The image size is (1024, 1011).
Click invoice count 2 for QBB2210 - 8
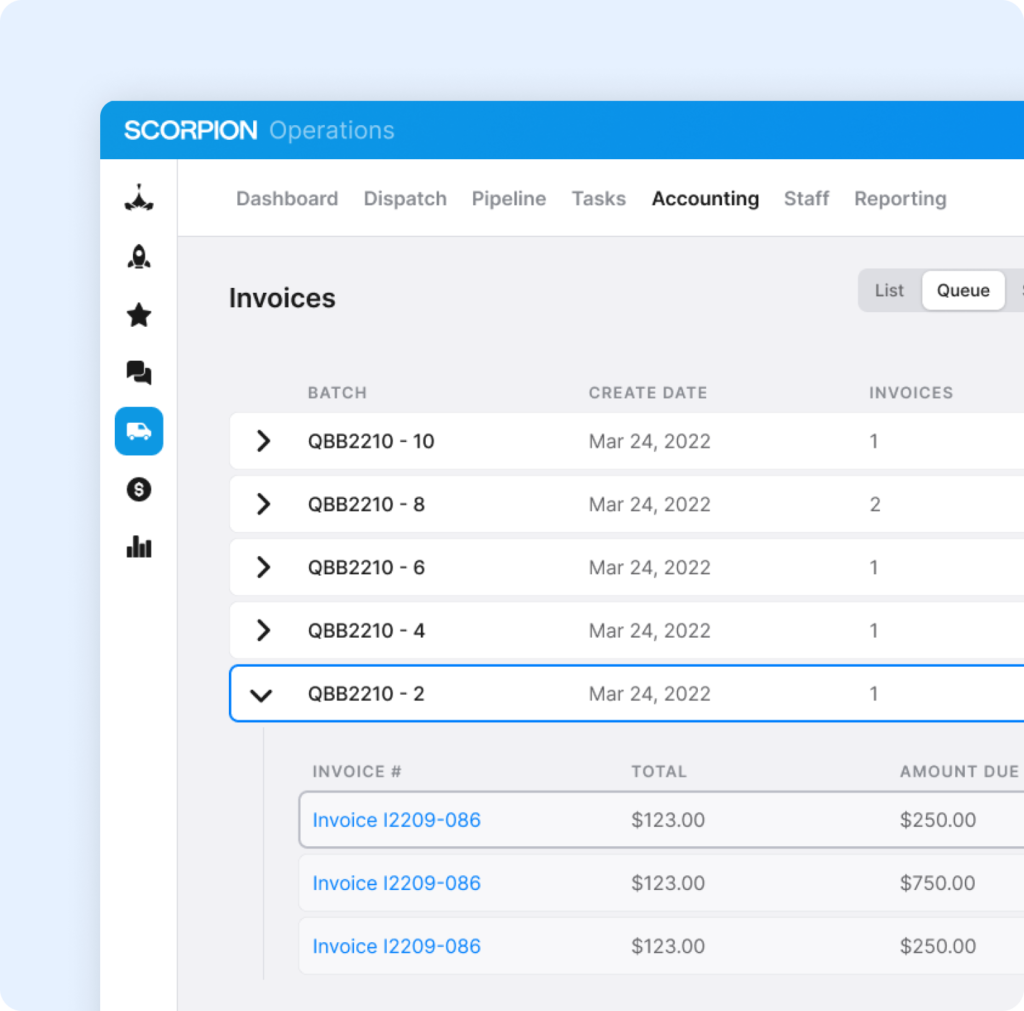point(875,504)
